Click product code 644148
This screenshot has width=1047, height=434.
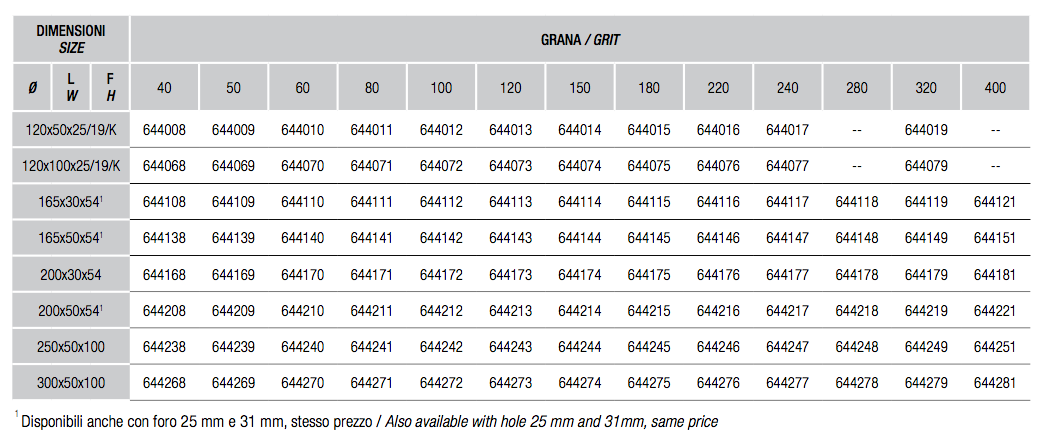click(857, 238)
